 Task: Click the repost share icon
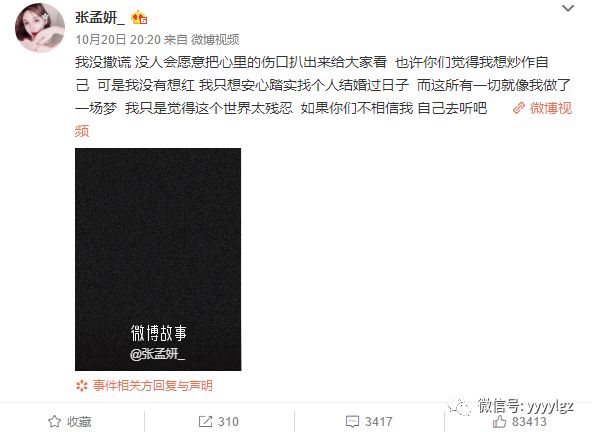pyautogui.click(x=205, y=421)
